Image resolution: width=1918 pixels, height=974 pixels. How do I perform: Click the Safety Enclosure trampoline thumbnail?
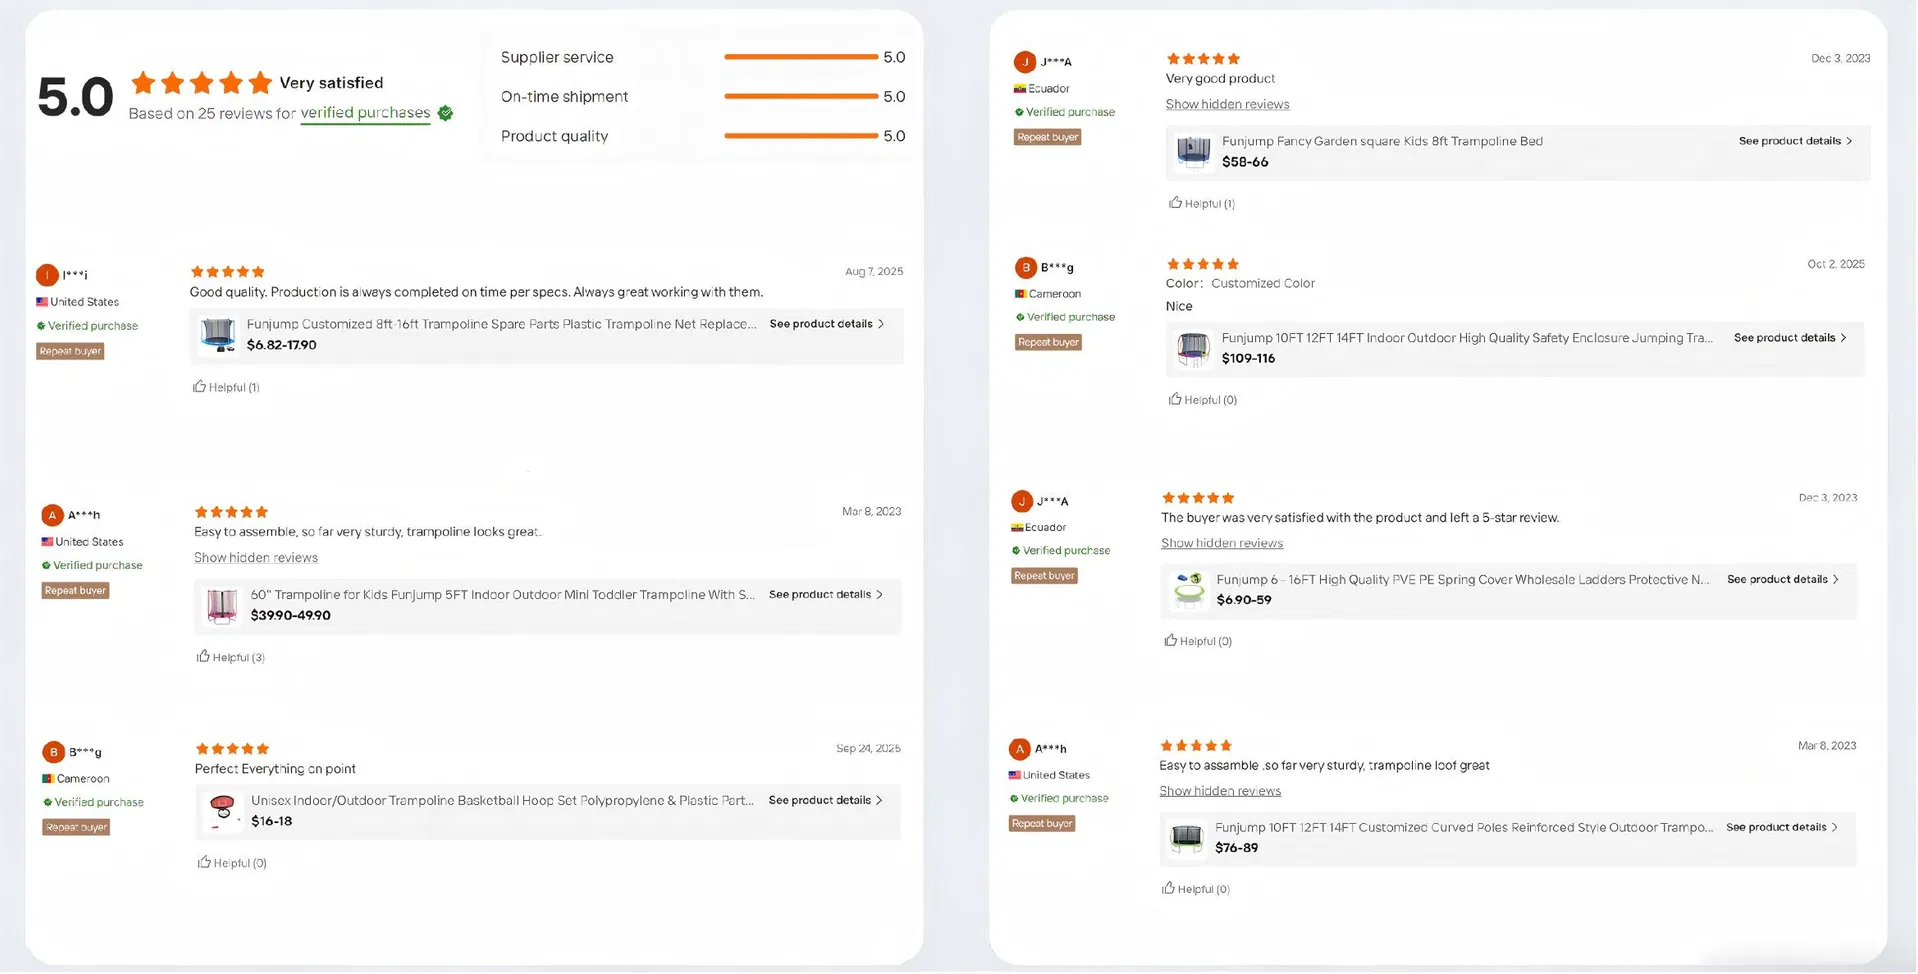coord(1193,348)
